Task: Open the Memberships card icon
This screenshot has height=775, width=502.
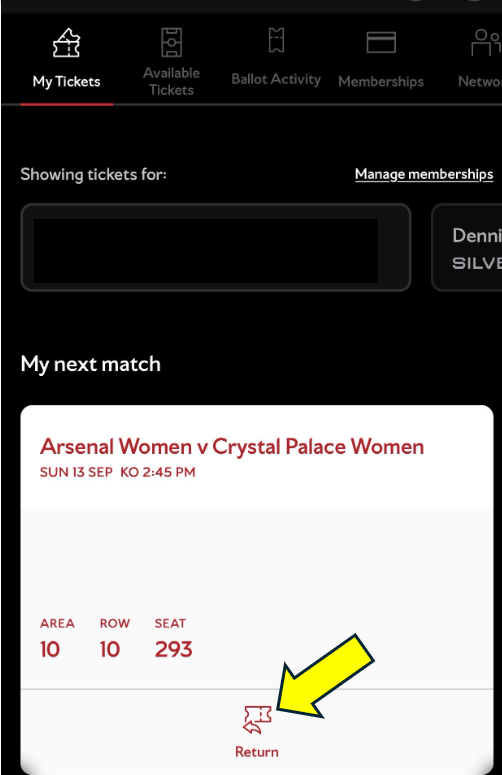Action: [381, 42]
